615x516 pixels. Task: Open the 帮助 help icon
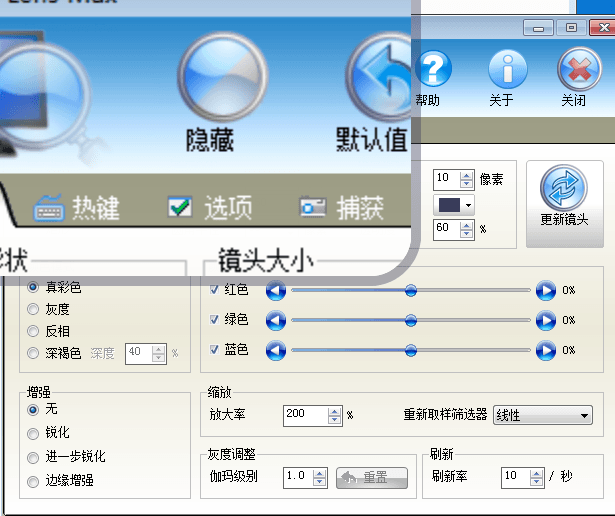pos(433,70)
